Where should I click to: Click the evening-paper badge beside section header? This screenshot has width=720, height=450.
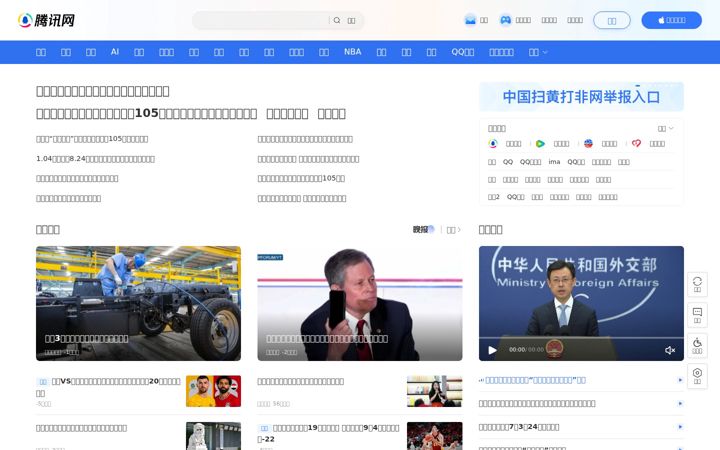coord(423,229)
